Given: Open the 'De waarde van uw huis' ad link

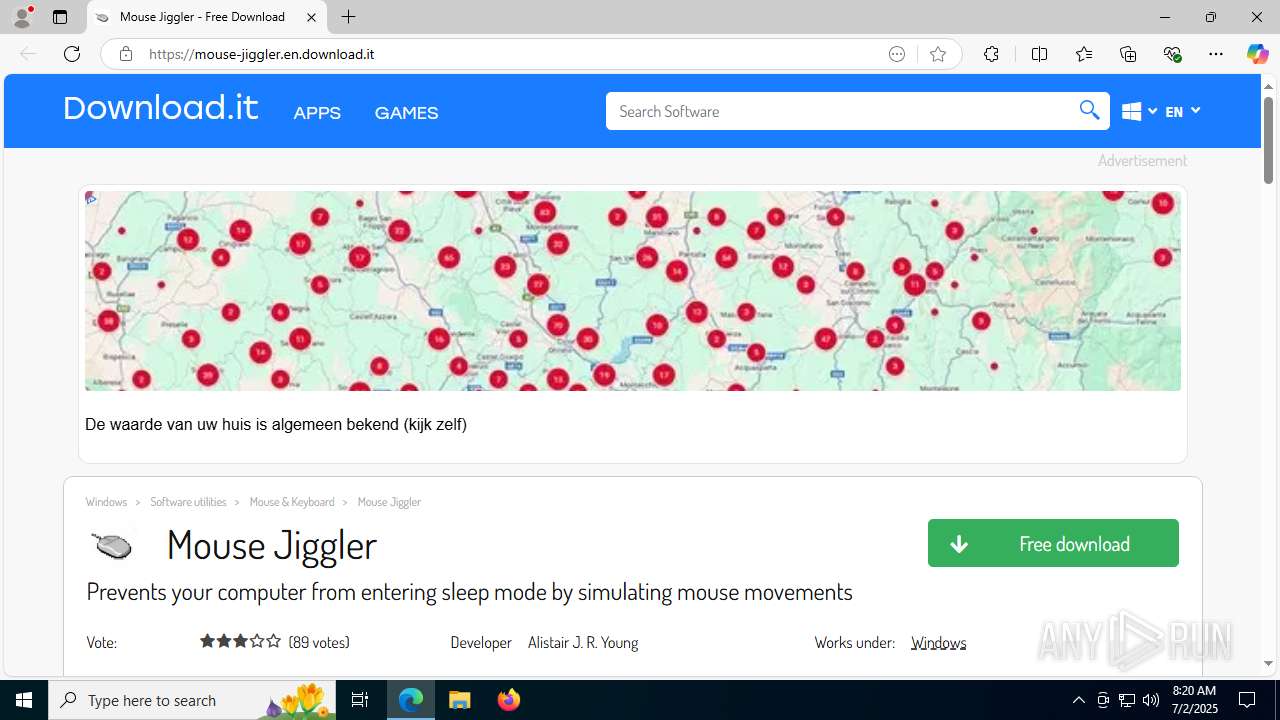Looking at the screenshot, I should point(276,424).
